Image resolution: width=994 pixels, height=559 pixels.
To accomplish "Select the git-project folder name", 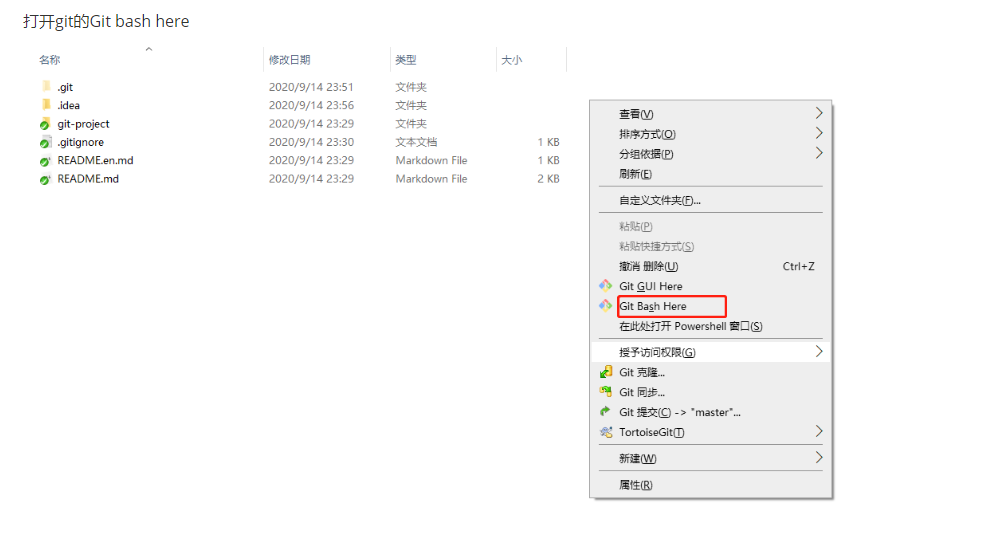I will click(83, 124).
